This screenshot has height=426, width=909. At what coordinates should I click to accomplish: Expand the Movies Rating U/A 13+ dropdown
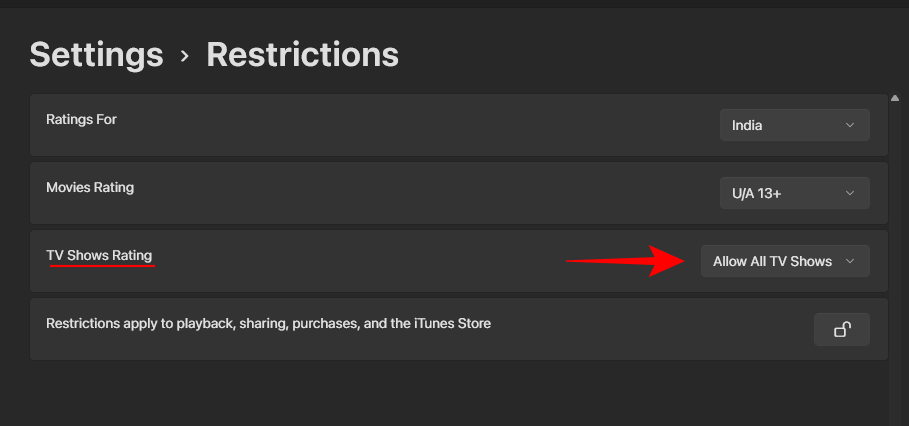794,193
